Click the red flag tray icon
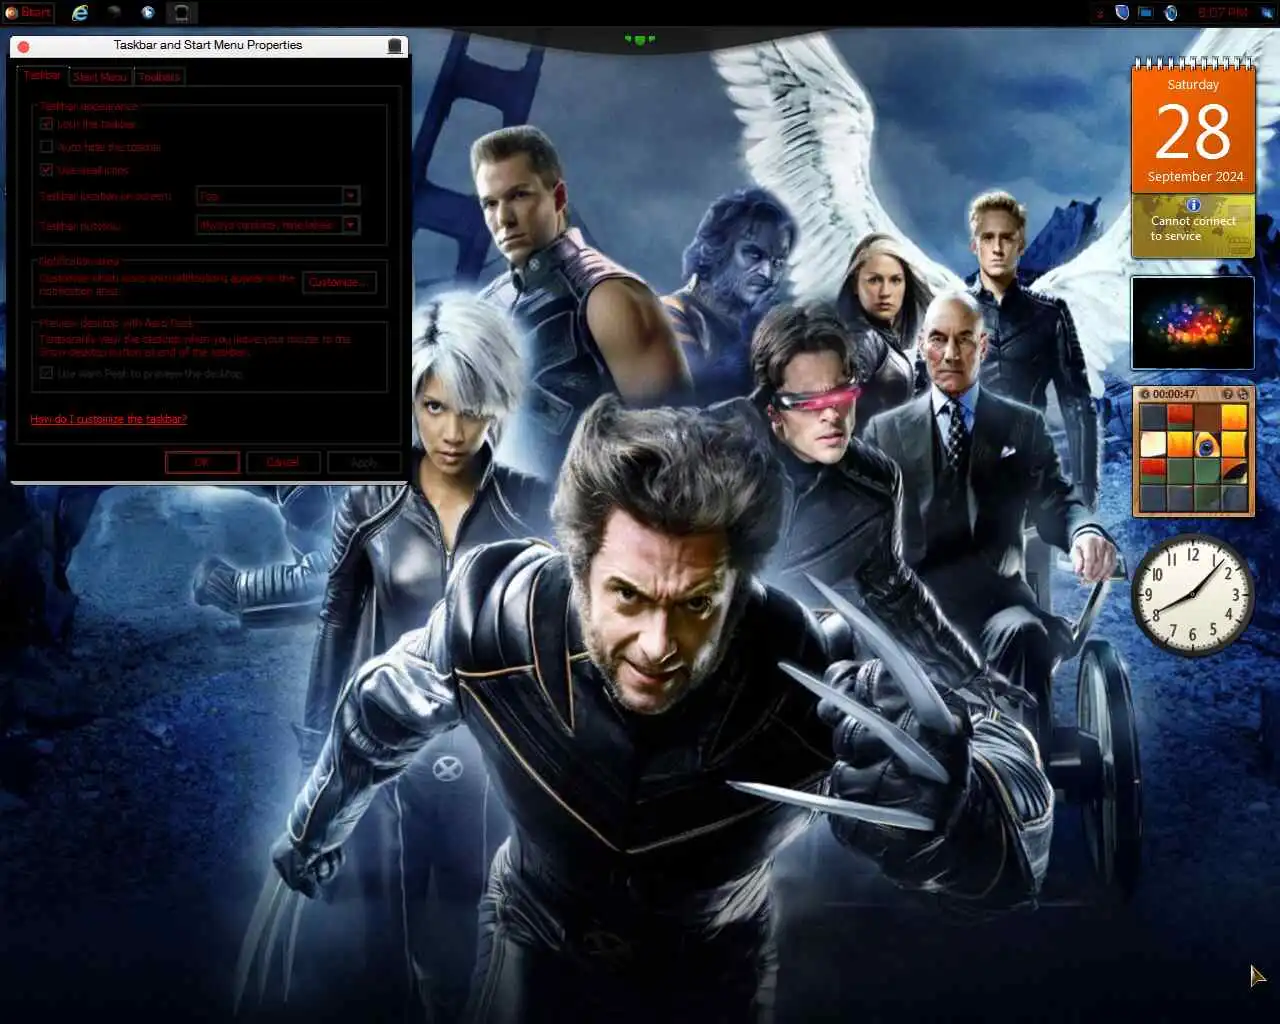 (x=1101, y=13)
